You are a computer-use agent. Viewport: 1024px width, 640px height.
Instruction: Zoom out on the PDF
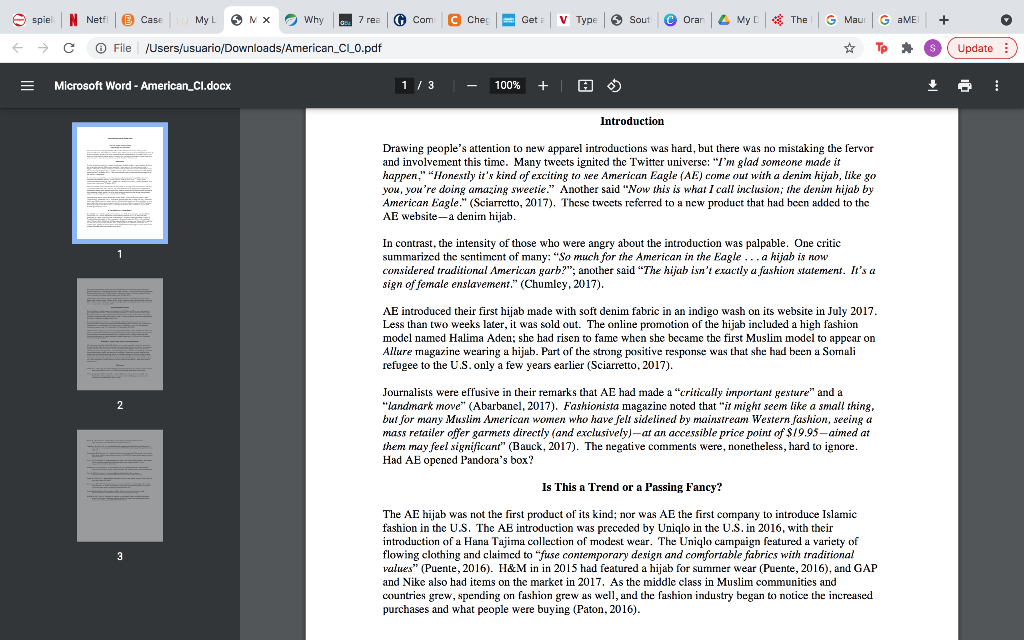(x=471, y=85)
